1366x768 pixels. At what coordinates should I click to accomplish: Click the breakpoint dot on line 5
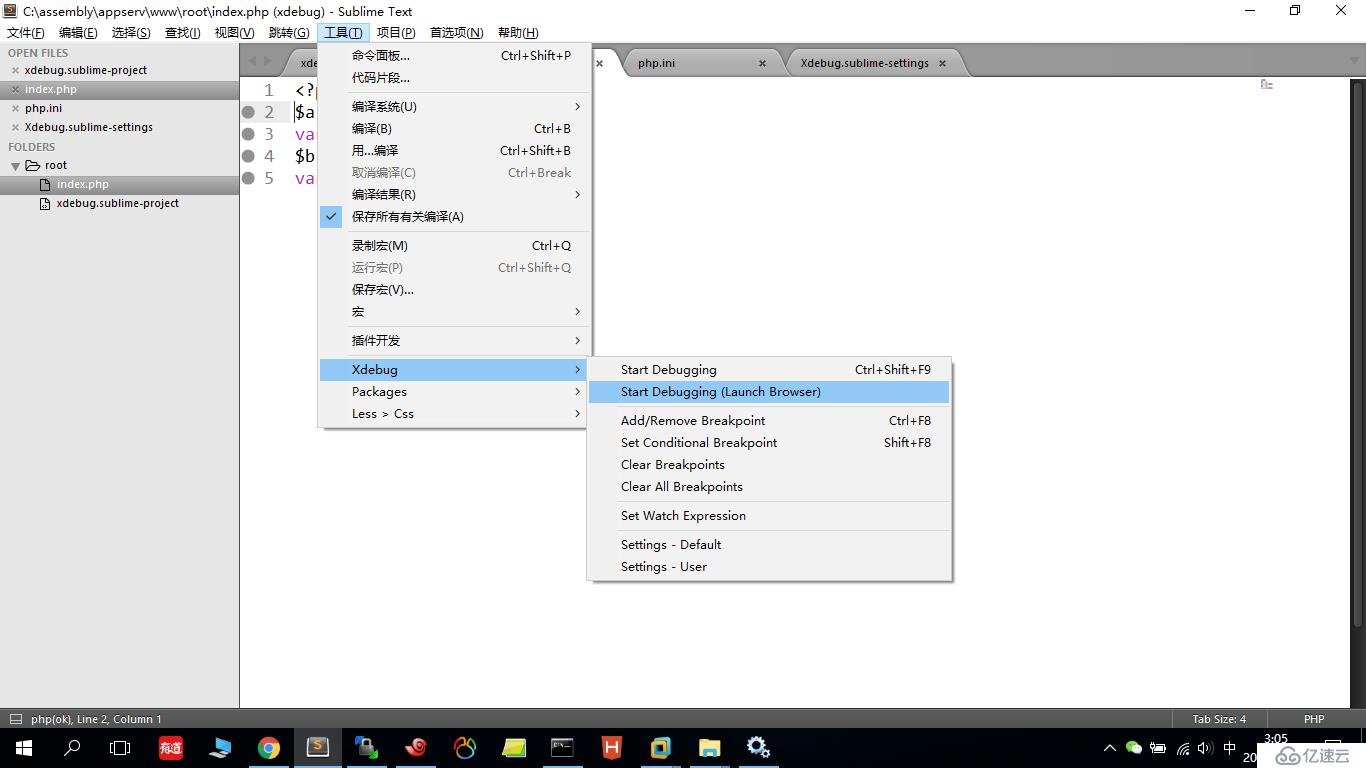coord(248,178)
